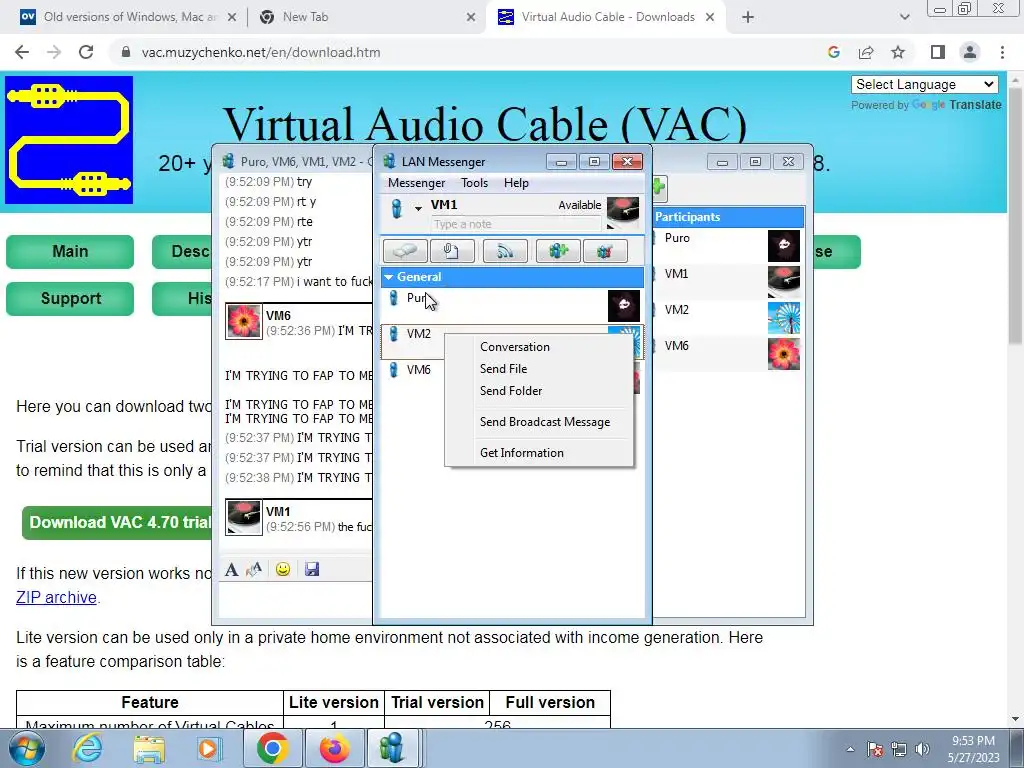Click VM6's flower avatar in the Participants list

(x=784, y=354)
